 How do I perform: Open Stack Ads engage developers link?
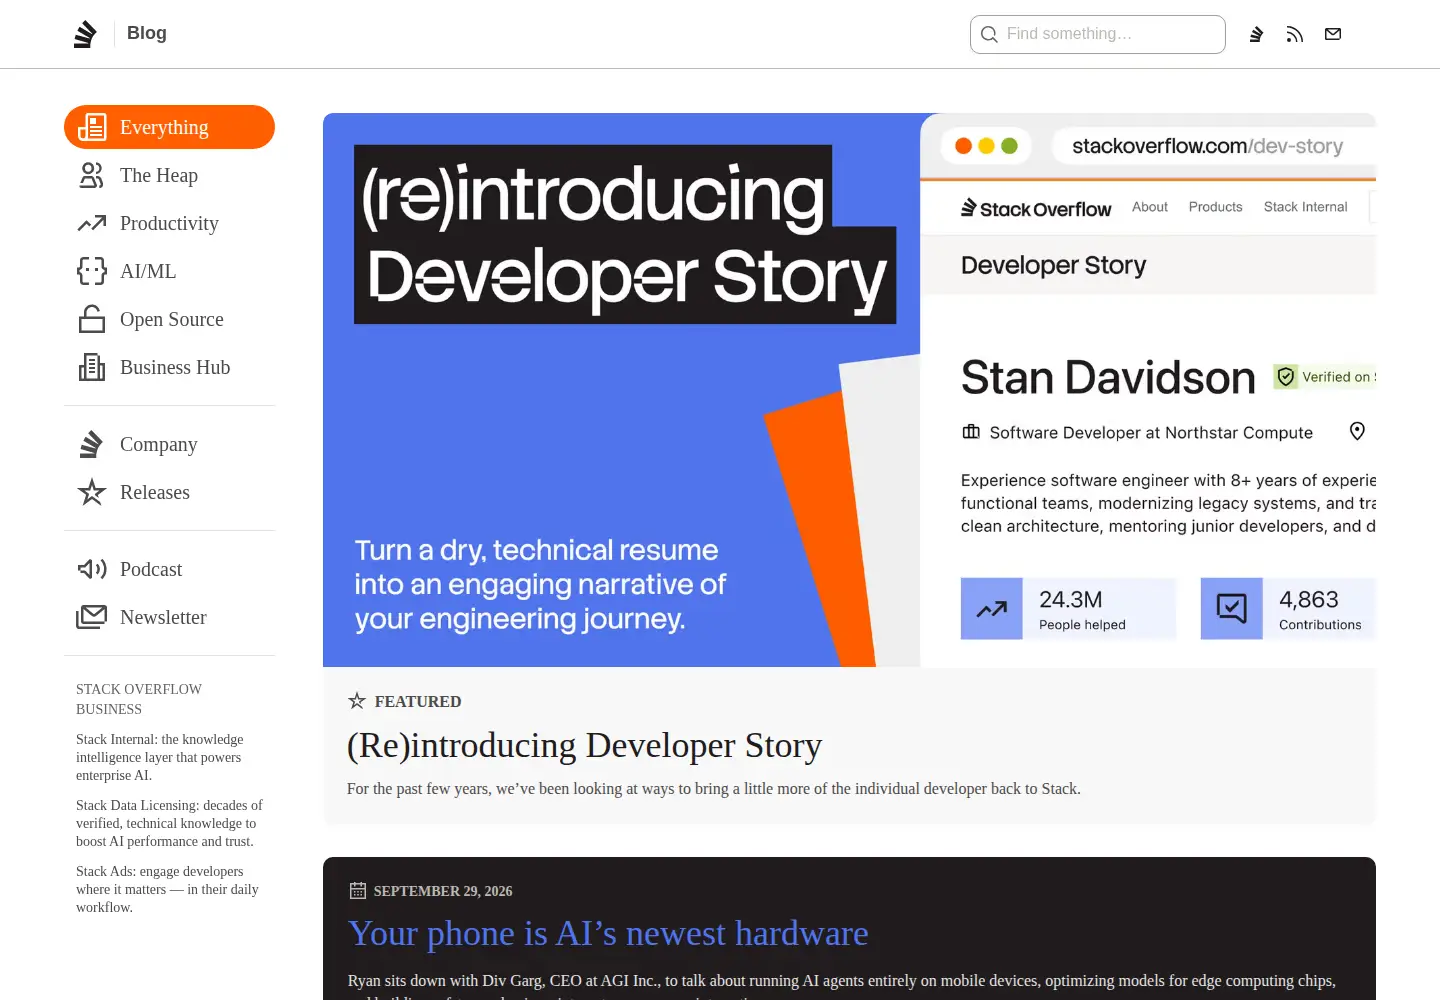click(167, 889)
